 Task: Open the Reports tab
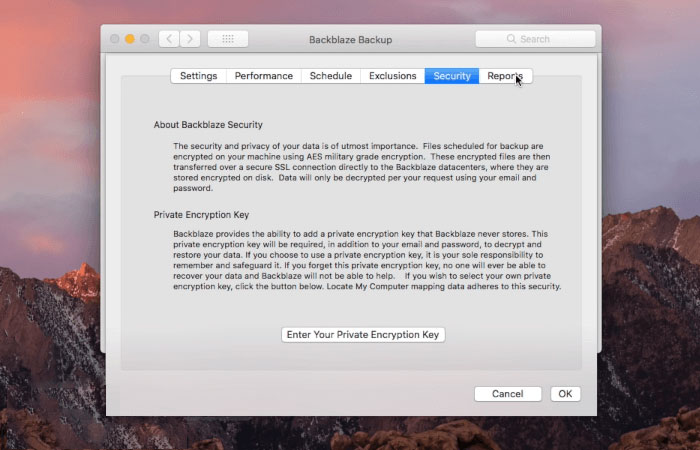(505, 76)
